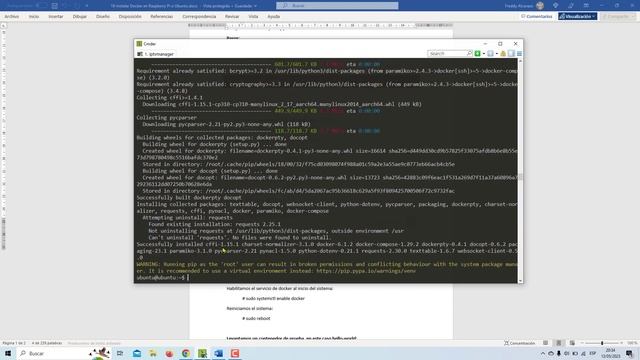
Task: Open Task View on the taskbar
Action: [120, 353]
